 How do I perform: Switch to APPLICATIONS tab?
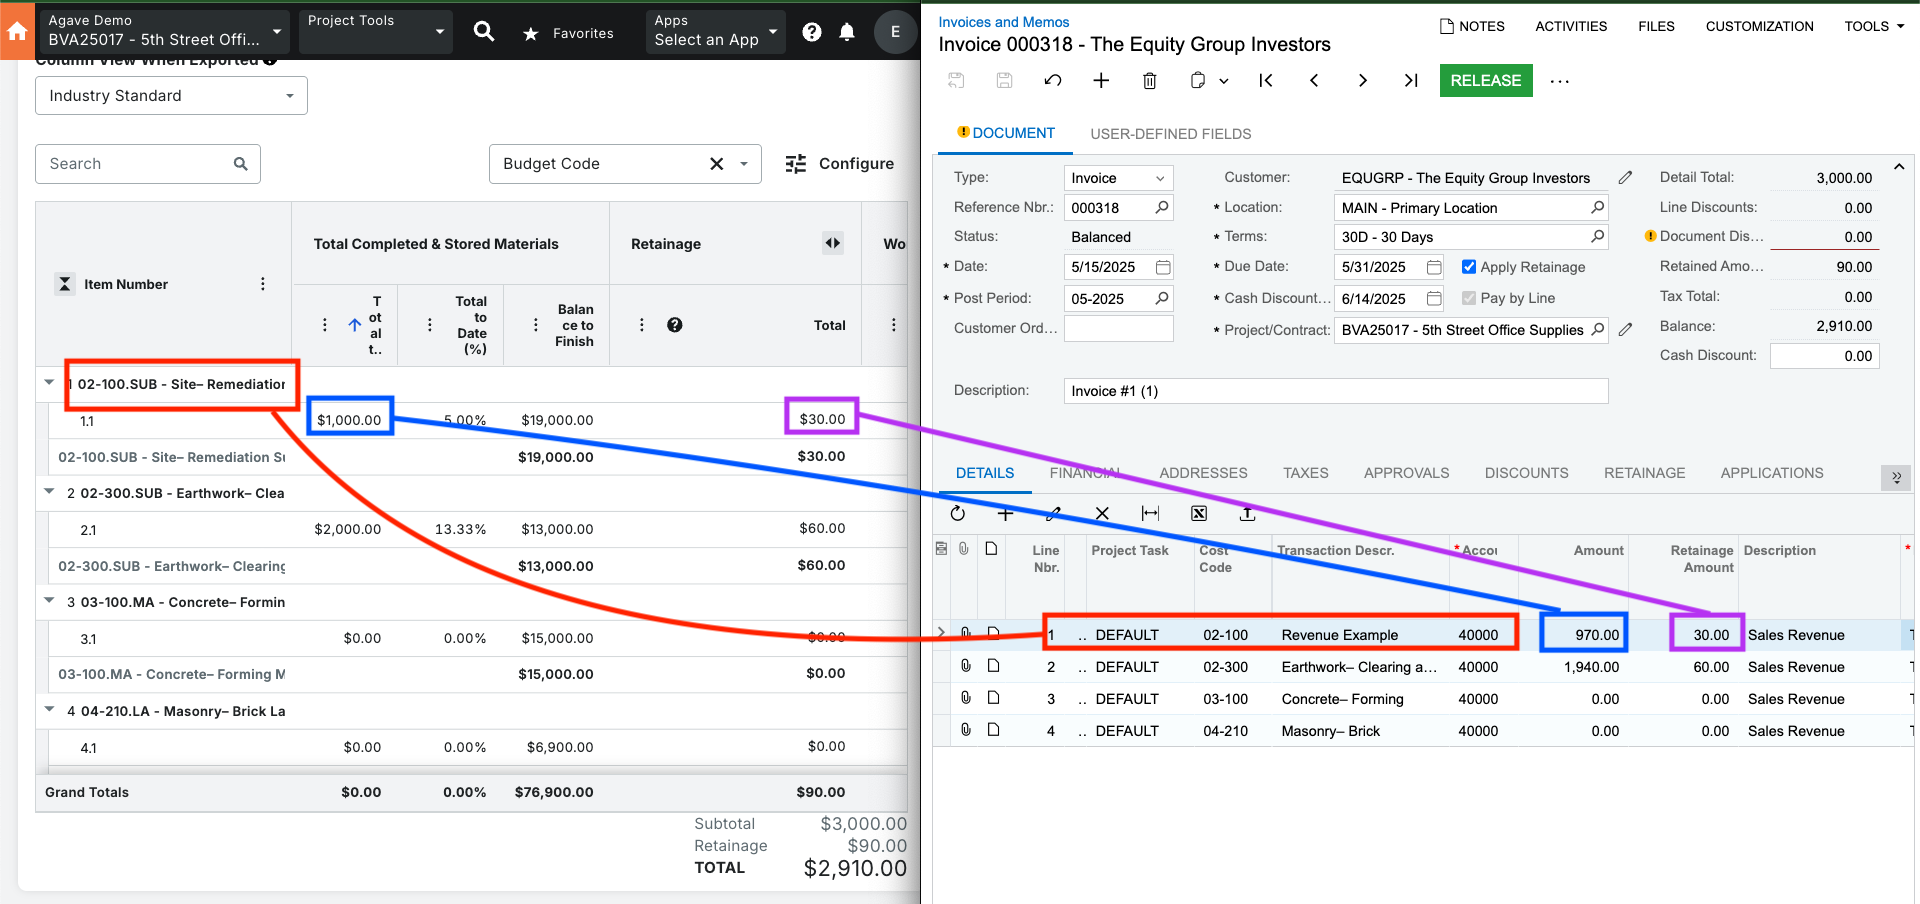point(1771,473)
